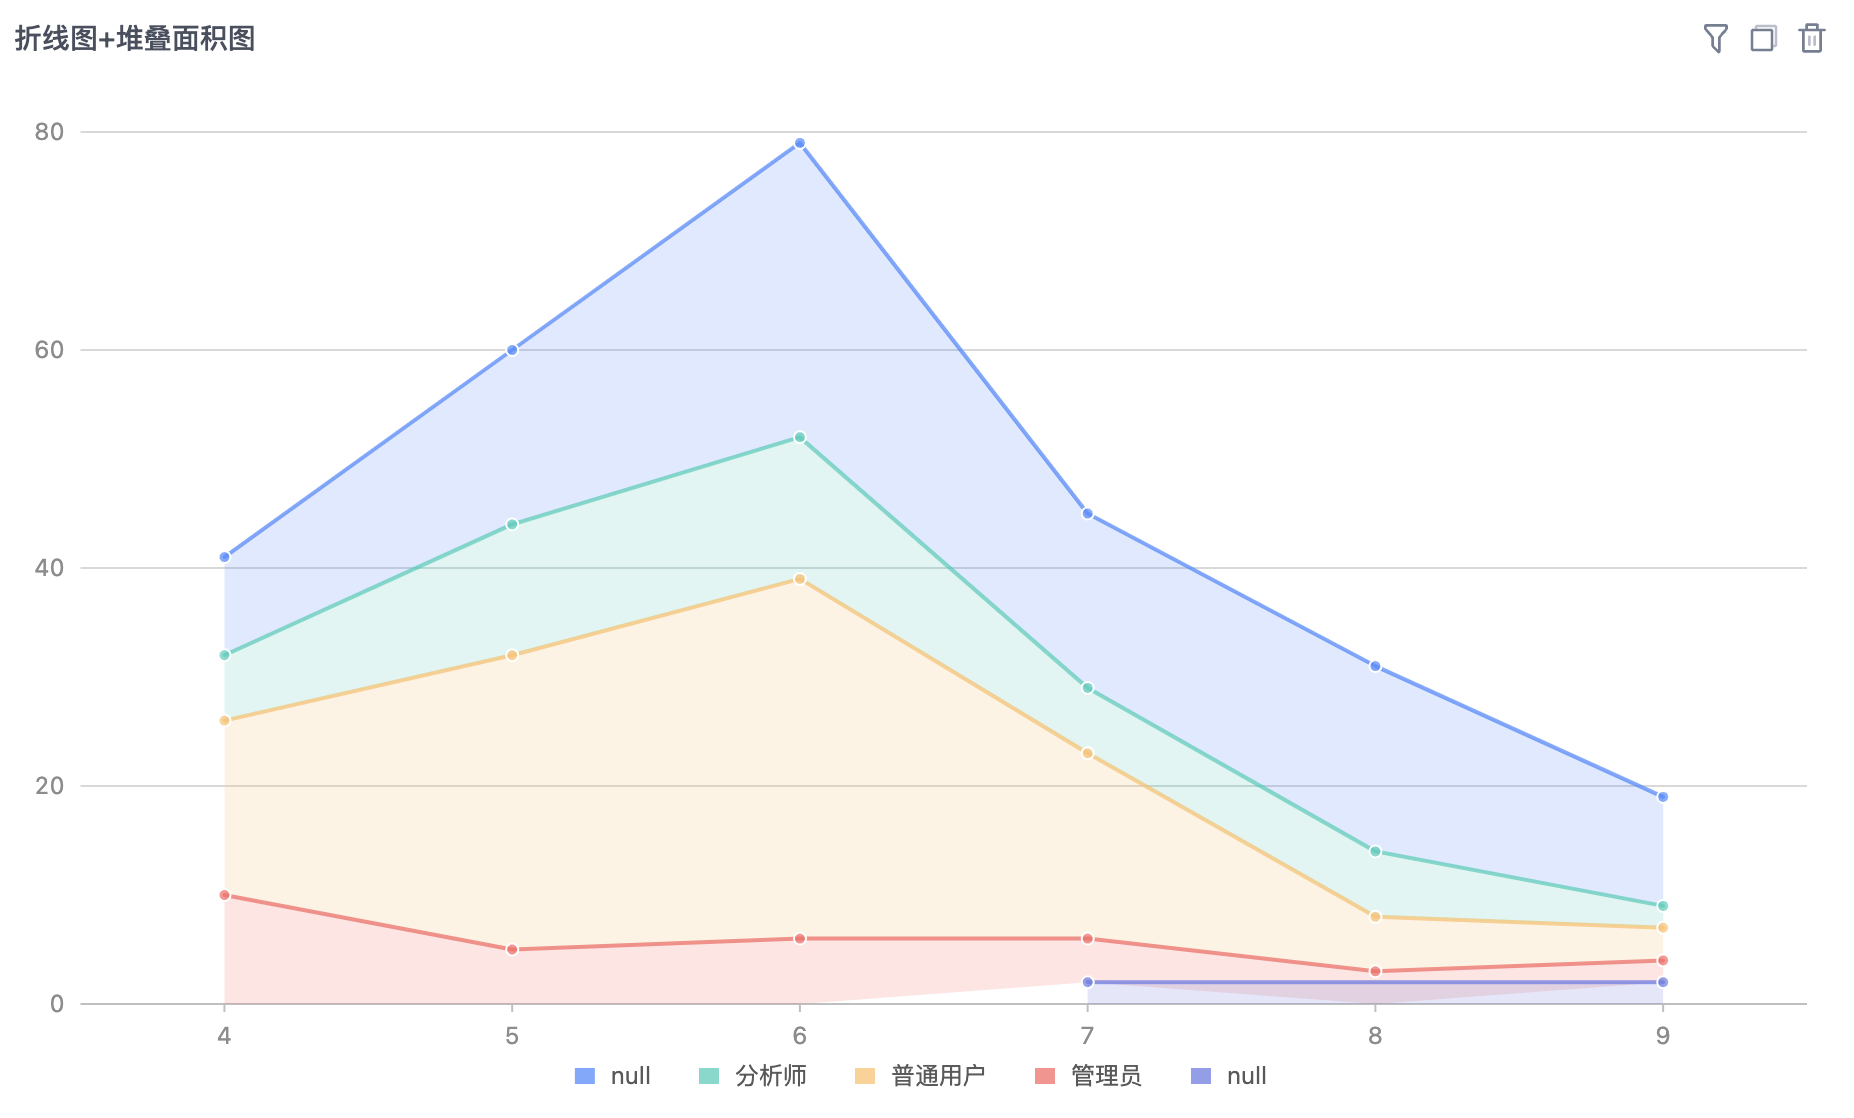This screenshot has height=1118, width=1854.
Task: Select the blue line's peak point at 6
Action: (800, 143)
